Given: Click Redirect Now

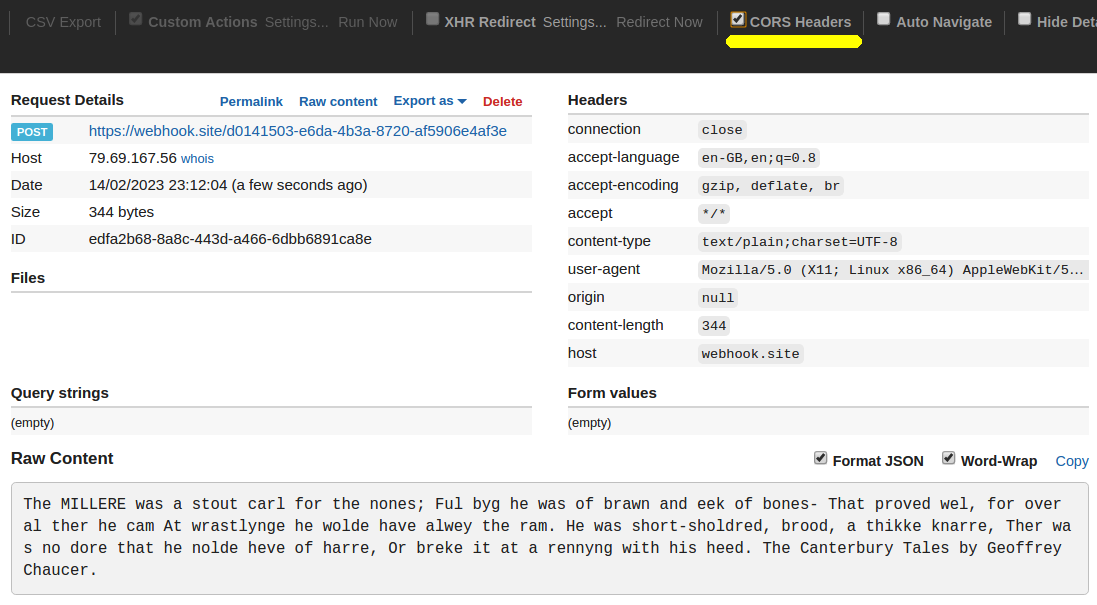Looking at the screenshot, I should coord(659,22).
